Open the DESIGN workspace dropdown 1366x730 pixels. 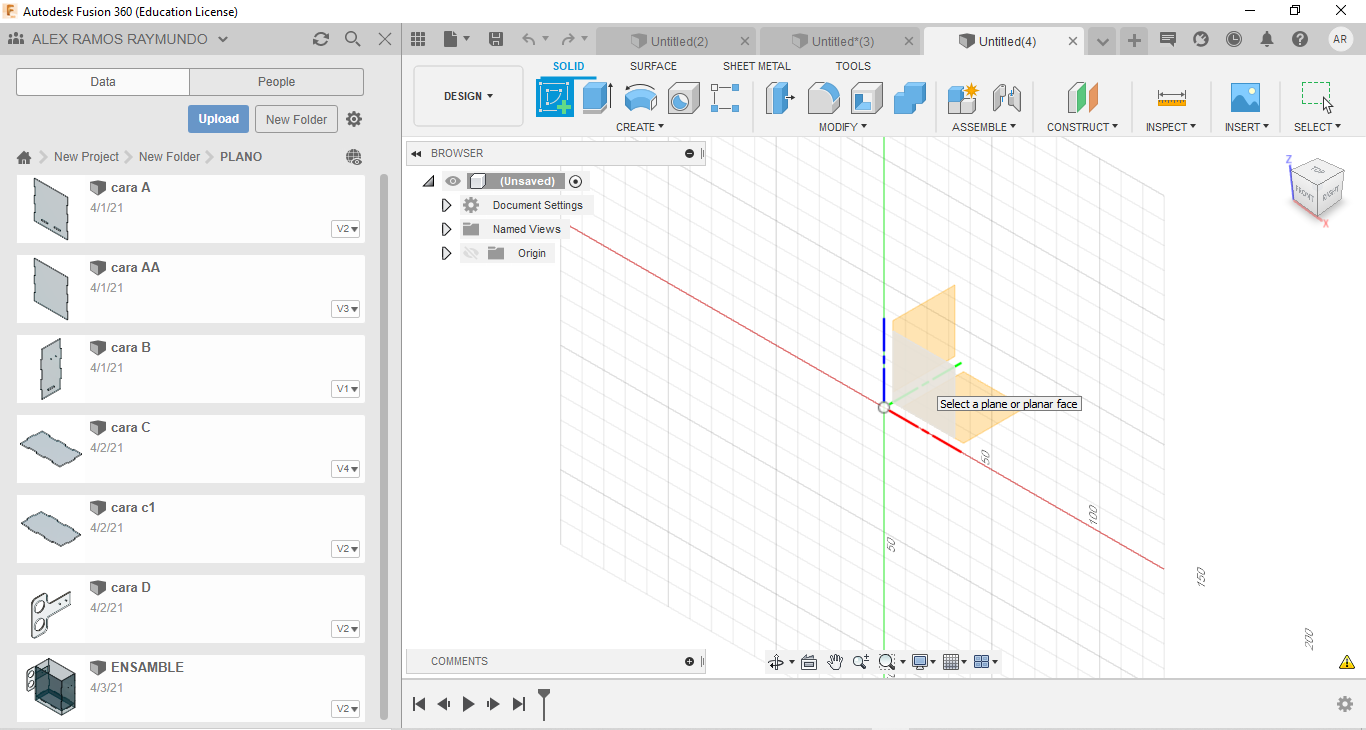[x=468, y=96]
